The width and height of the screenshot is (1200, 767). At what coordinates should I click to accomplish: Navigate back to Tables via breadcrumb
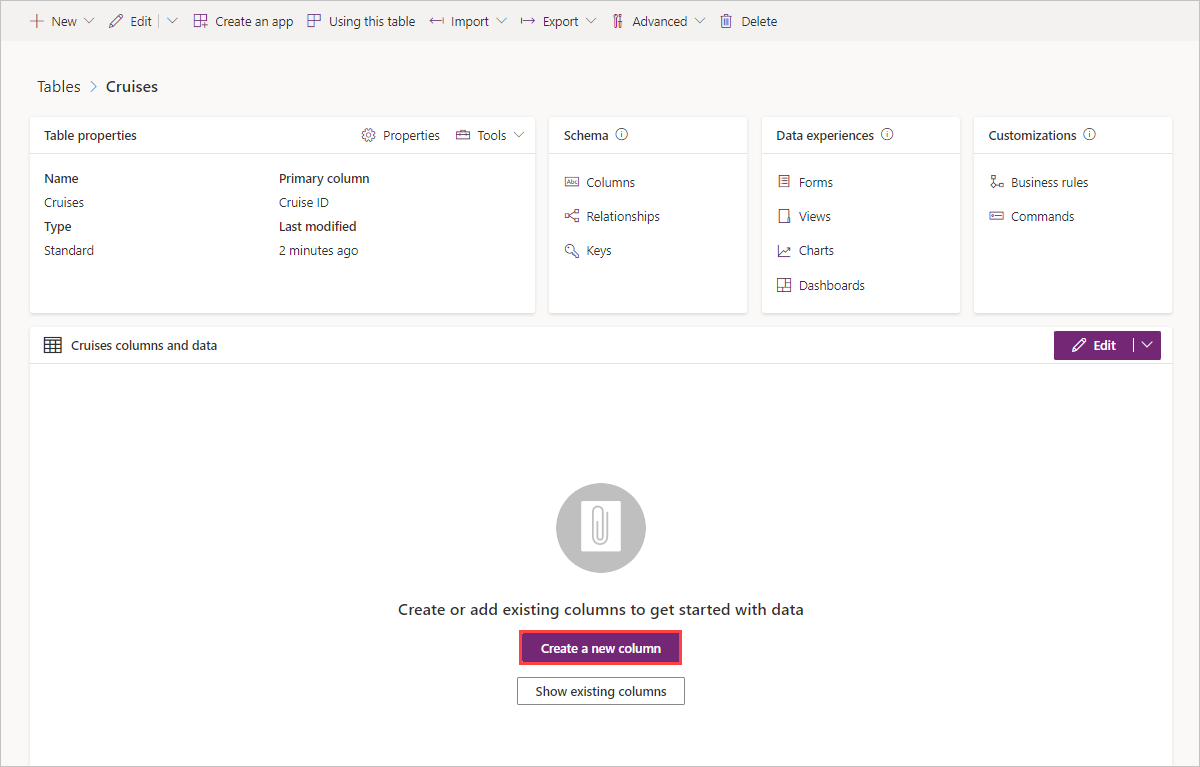tap(58, 86)
